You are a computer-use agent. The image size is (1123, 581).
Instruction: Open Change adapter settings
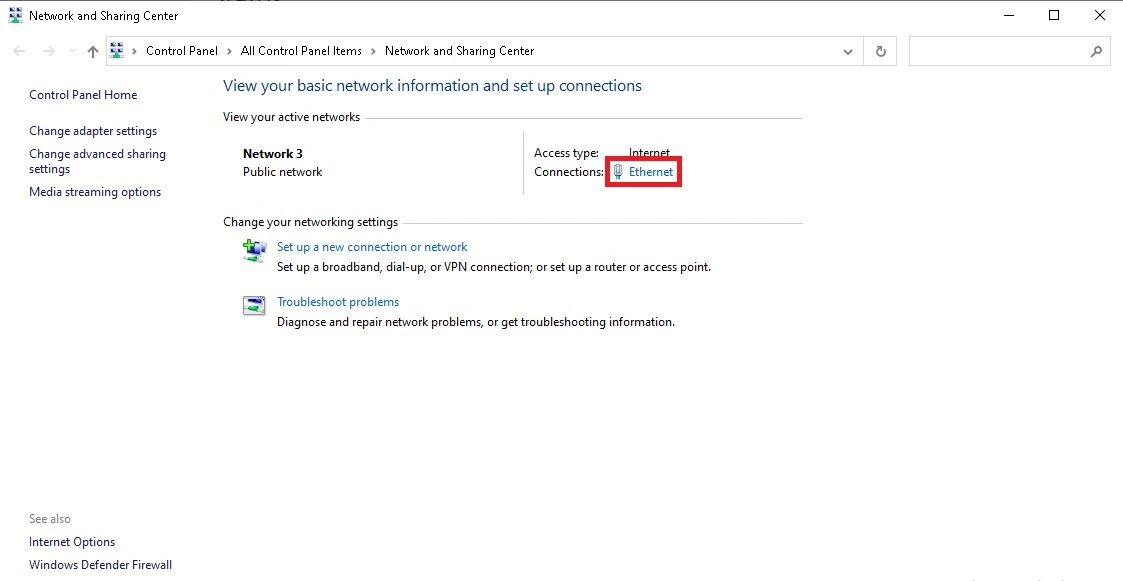[x=93, y=131]
